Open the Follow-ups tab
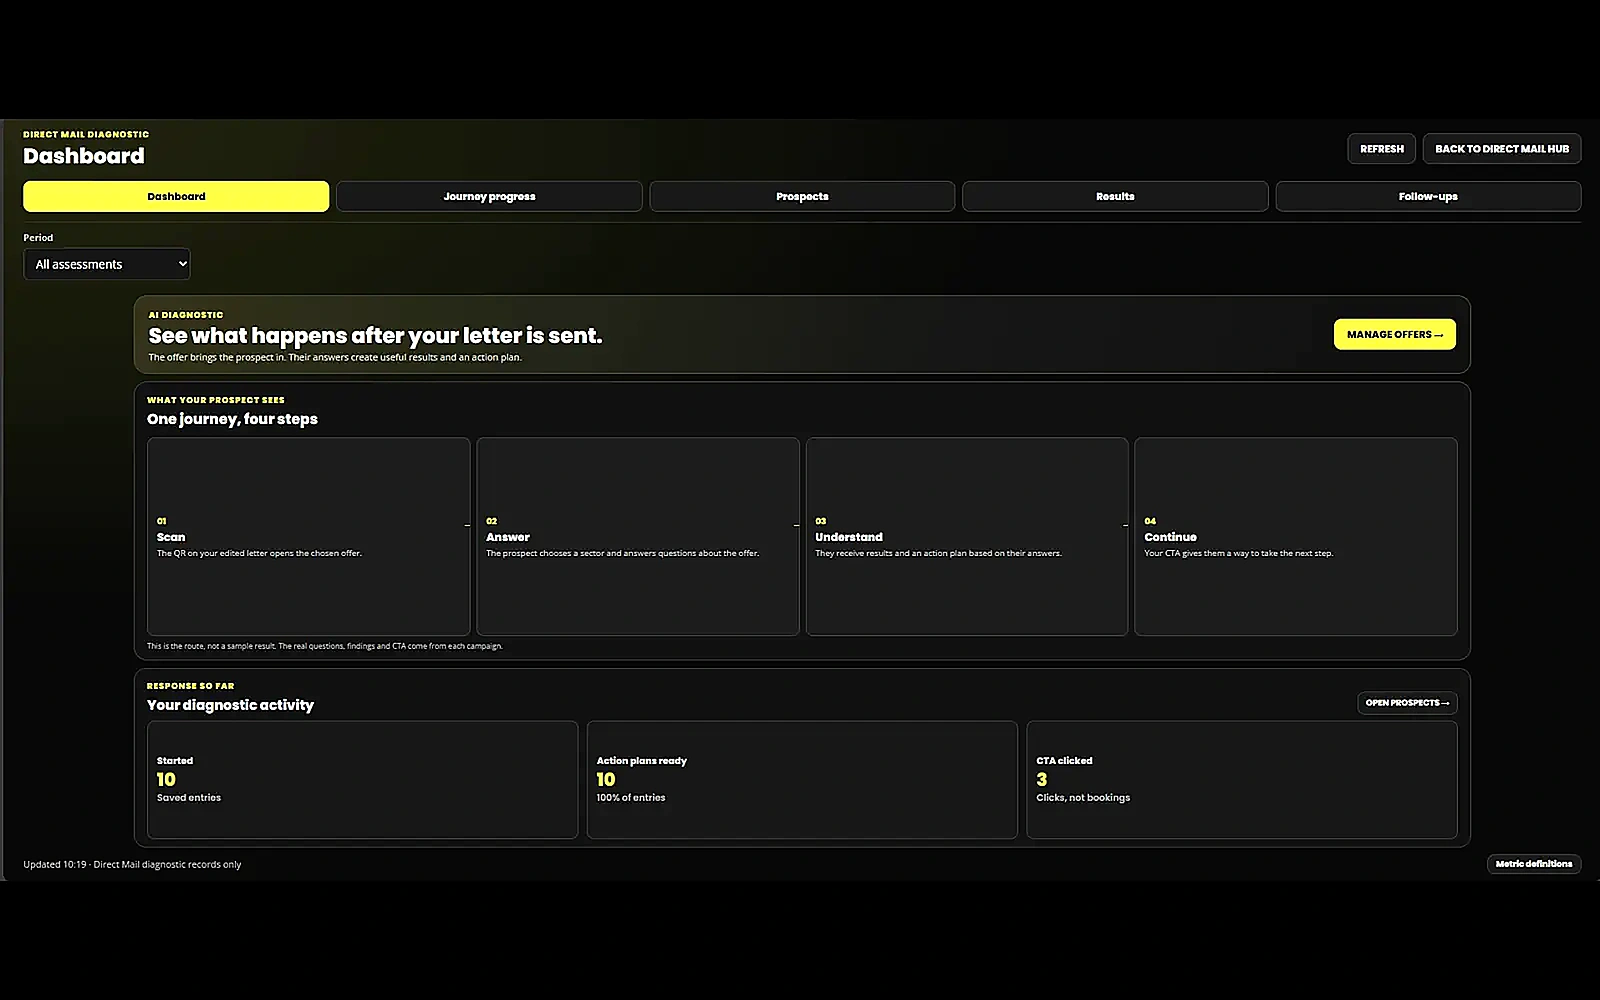This screenshot has width=1600, height=1000. tap(1428, 196)
